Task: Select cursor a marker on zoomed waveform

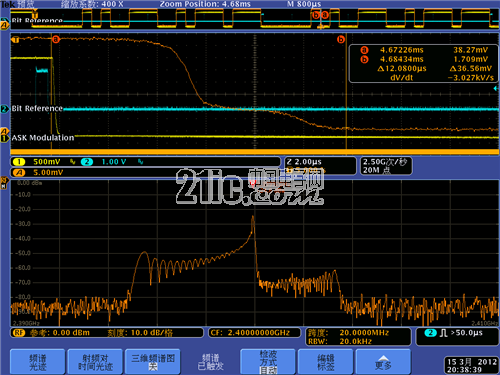Action: pos(56,39)
